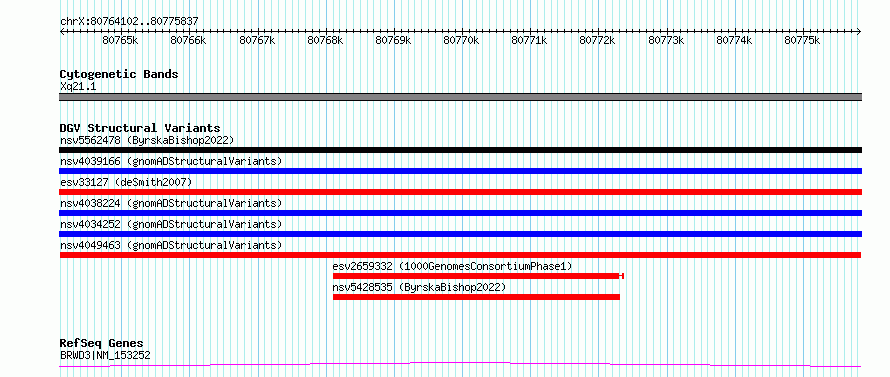Select the blue nsv4039166 variant bar

pyautogui.click(x=461, y=171)
